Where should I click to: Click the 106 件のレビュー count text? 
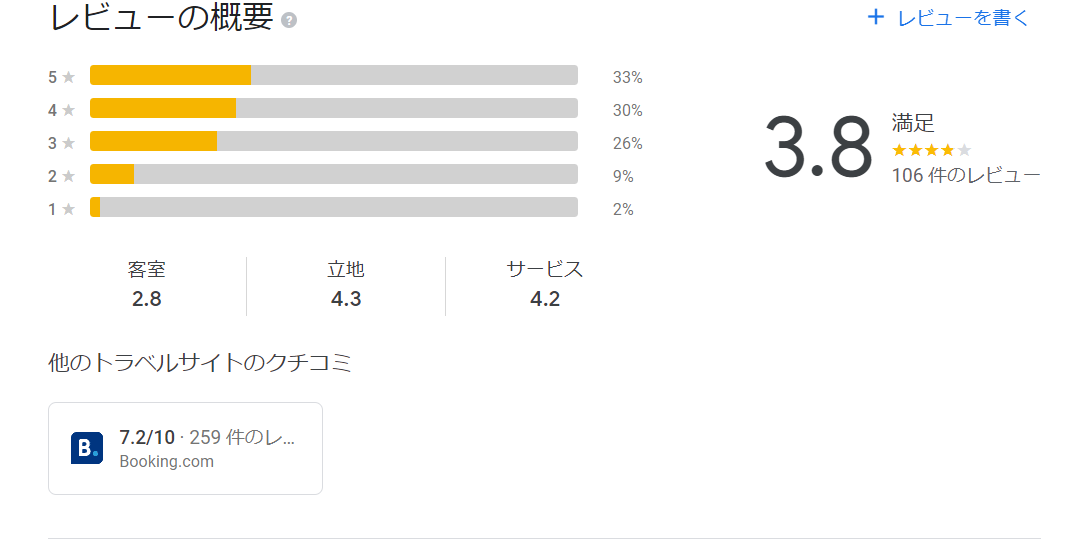pyautogui.click(x=966, y=176)
